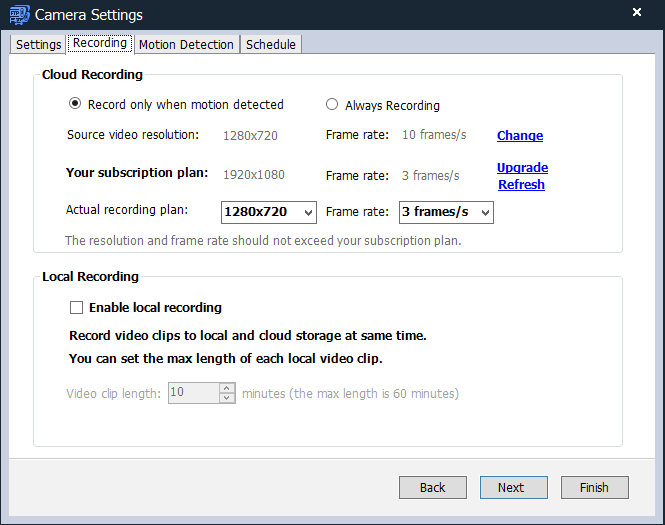Viewport: 665px width, 525px height.
Task: Click the Upgrade subscription link
Action: 522,168
